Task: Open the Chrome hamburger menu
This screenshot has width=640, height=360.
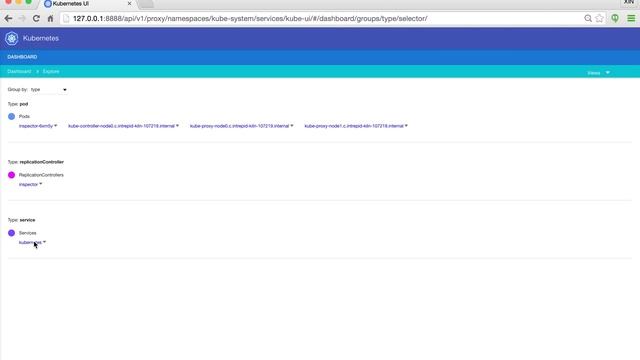Action: click(x=631, y=18)
